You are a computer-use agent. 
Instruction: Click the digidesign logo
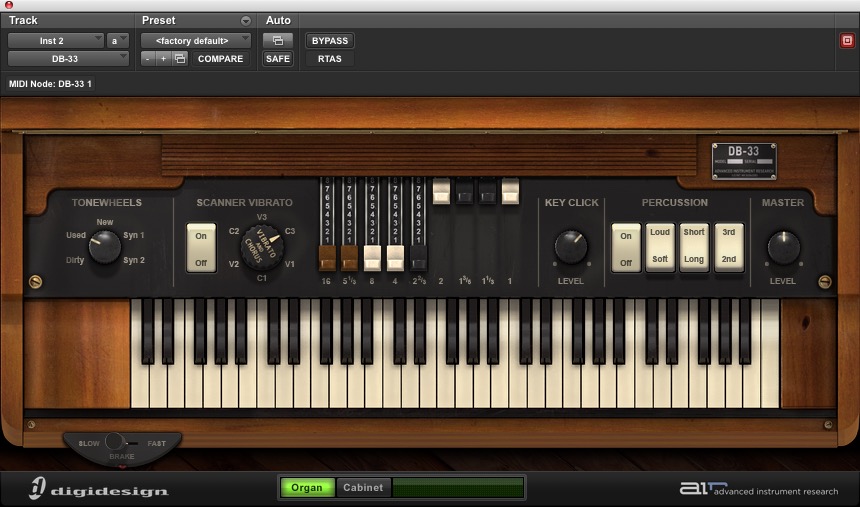(99, 488)
